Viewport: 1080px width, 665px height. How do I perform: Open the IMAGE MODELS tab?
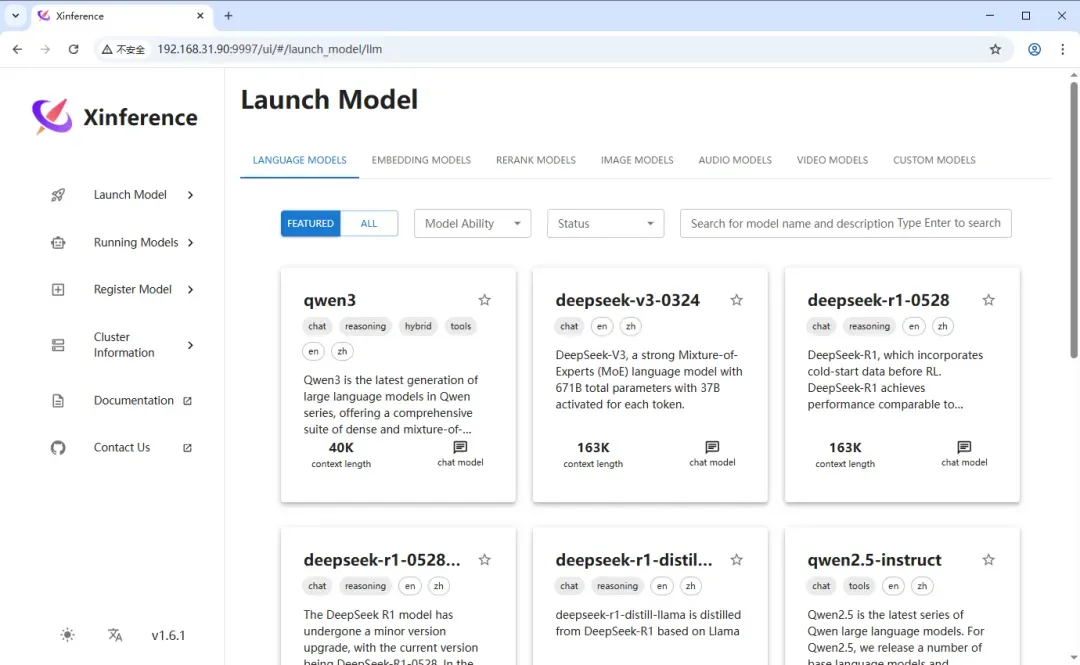click(x=637, y=160)
